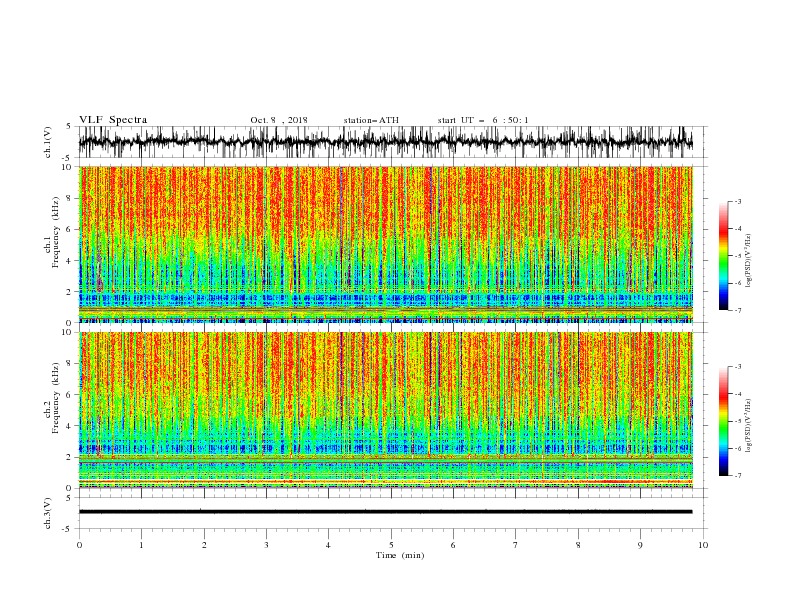Click the "6" kHz tick on ch.1 spectrogram
The height and width of the screenshot is (612, 792).
coord(70,229)
